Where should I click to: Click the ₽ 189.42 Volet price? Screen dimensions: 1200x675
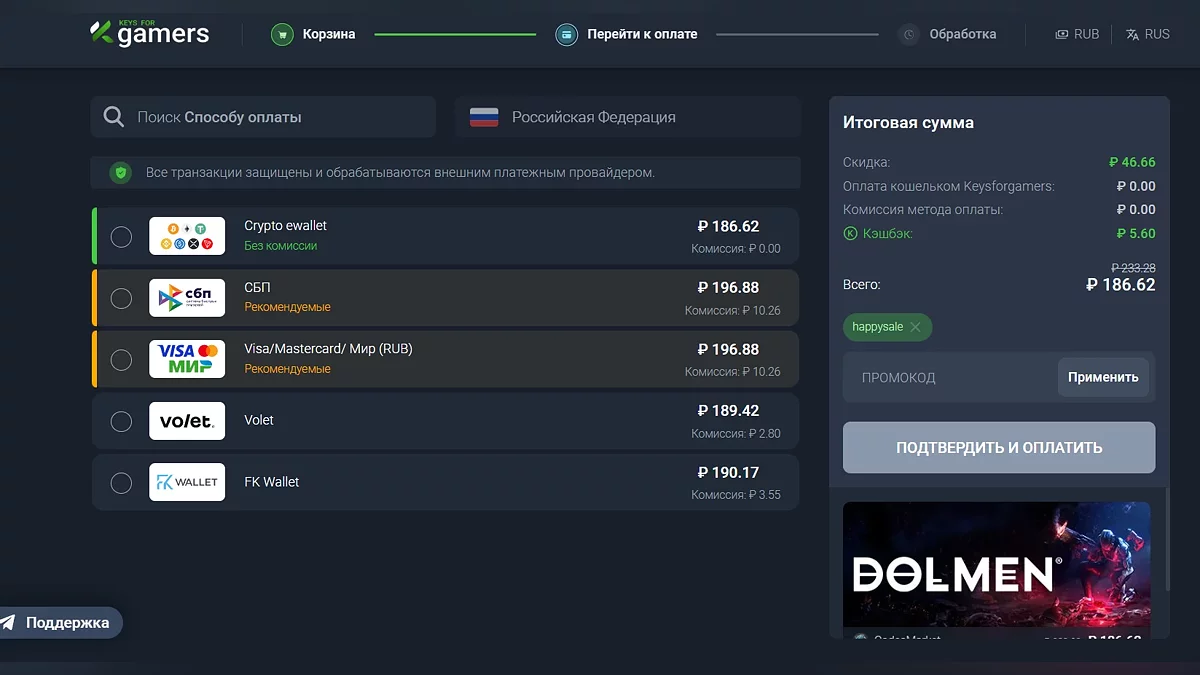coord(728,411)
